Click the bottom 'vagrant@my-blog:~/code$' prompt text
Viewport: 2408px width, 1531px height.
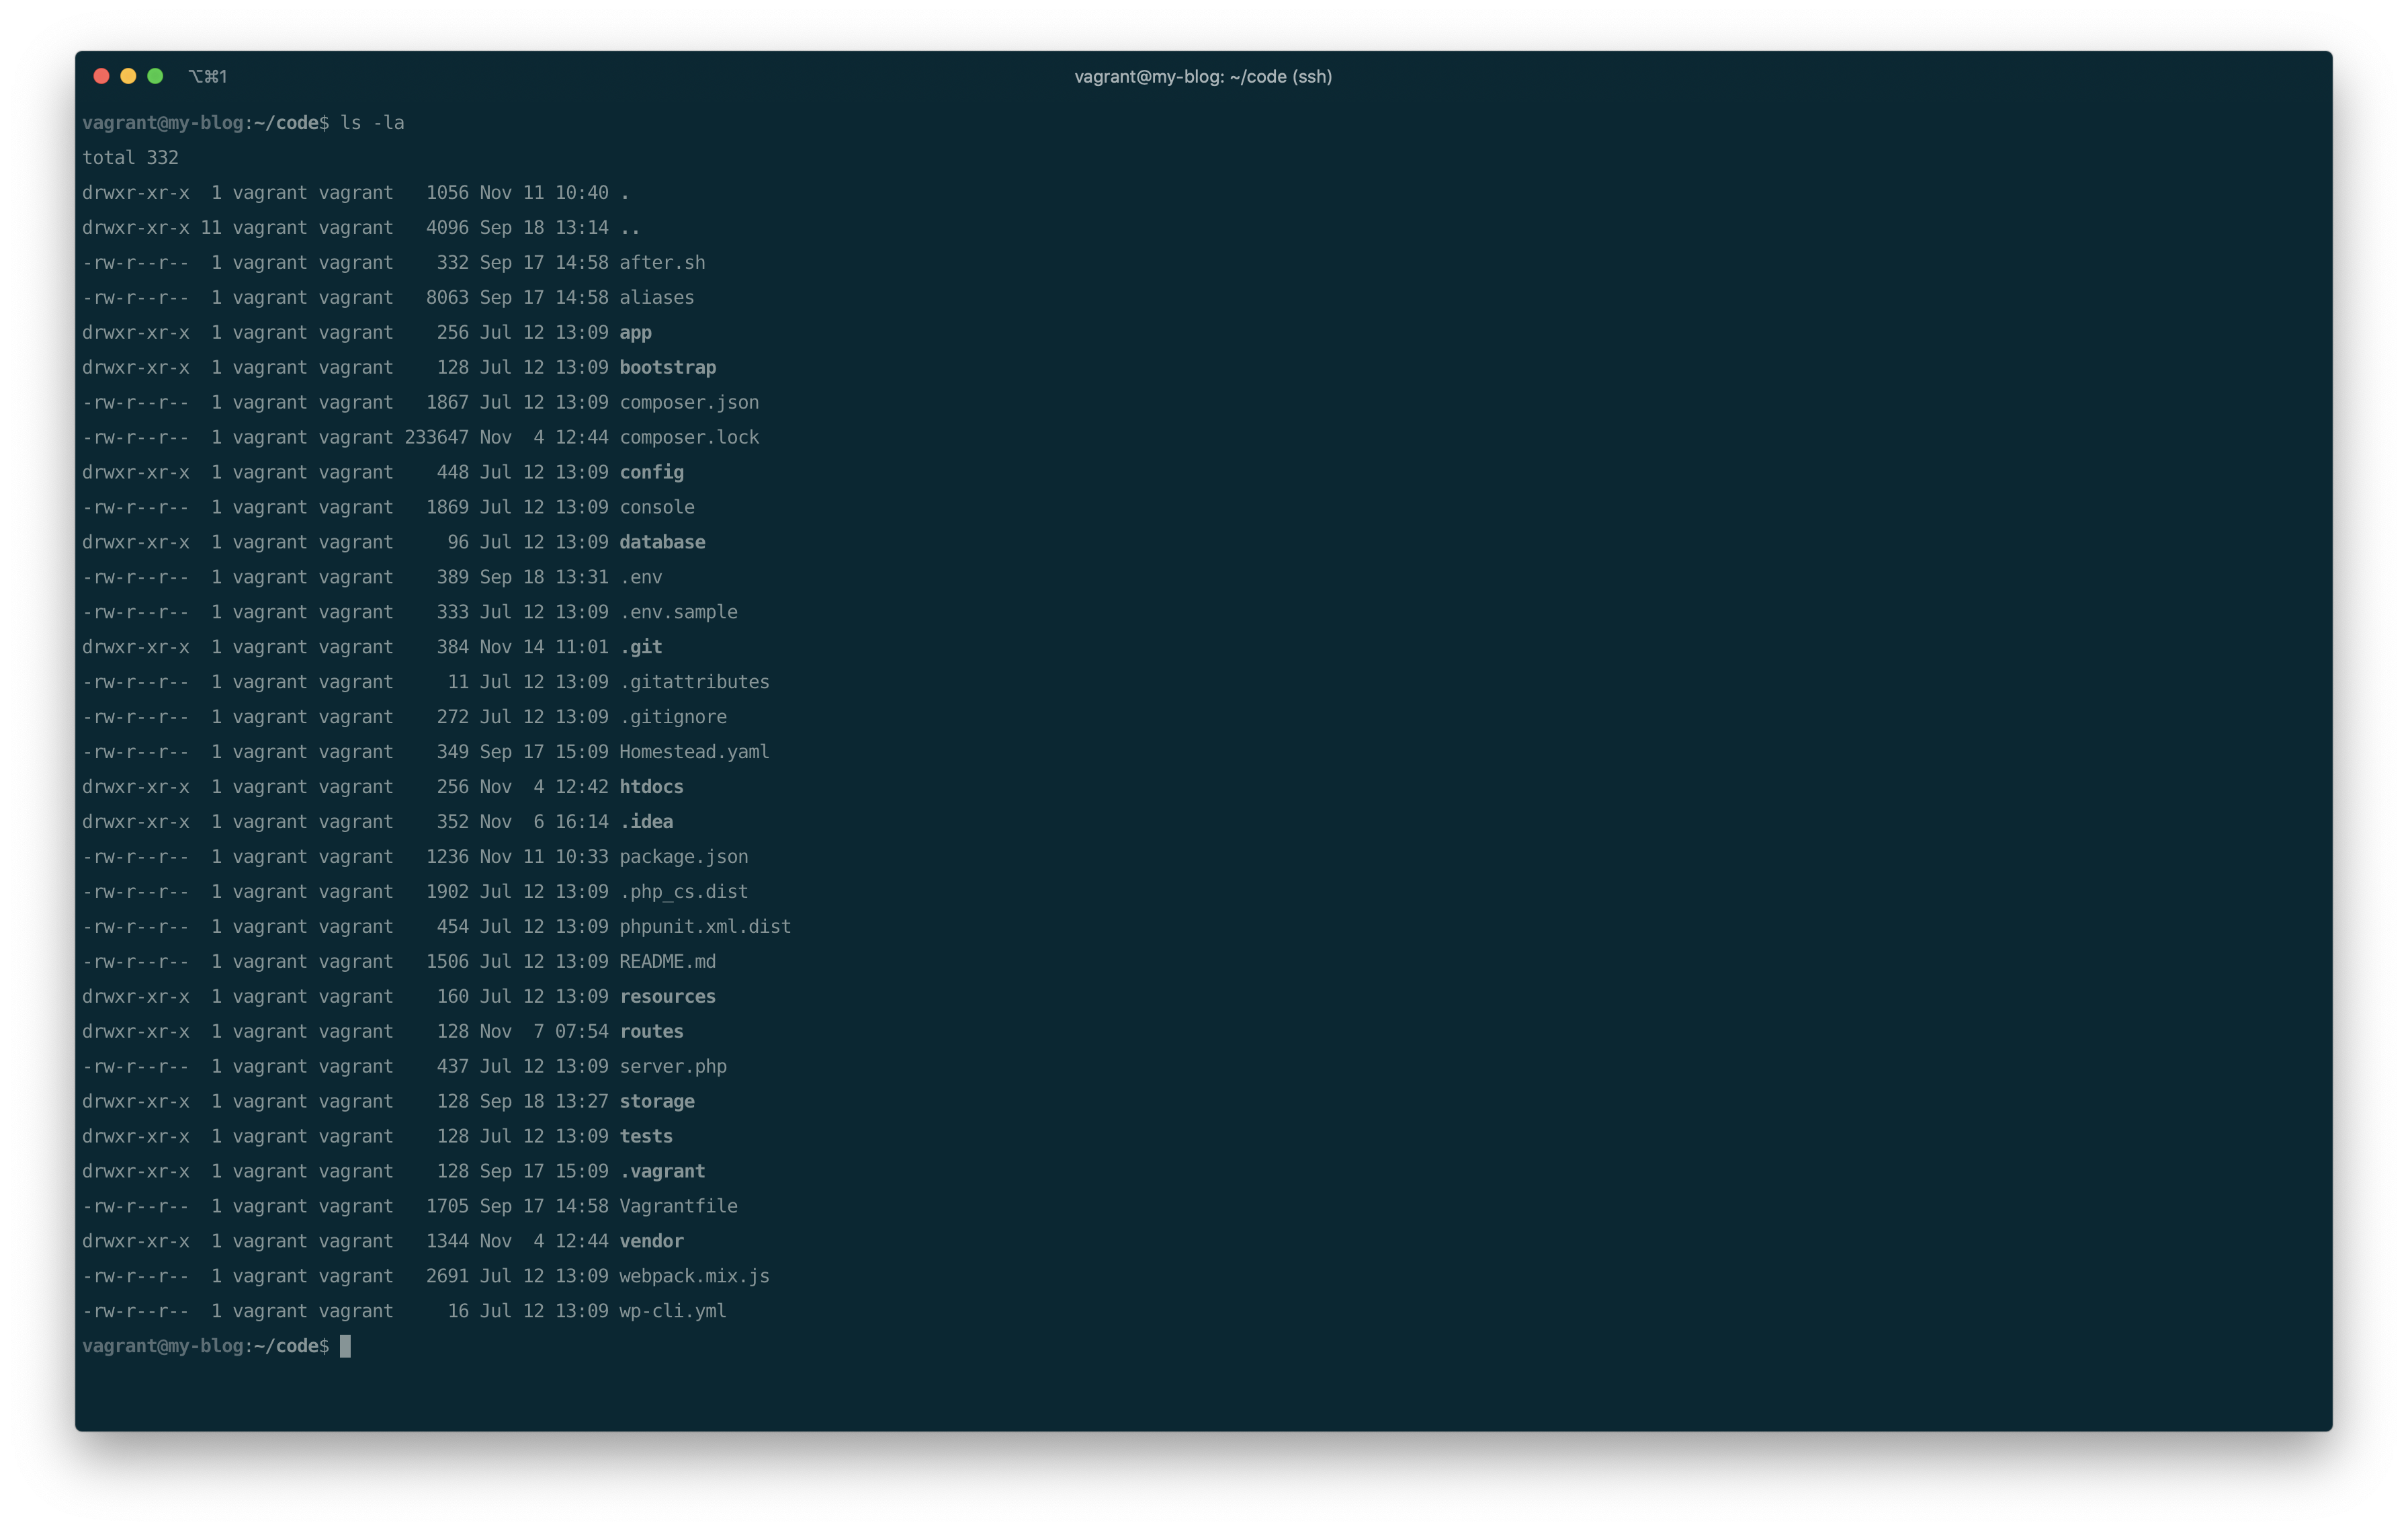[x=206, y=1347]
